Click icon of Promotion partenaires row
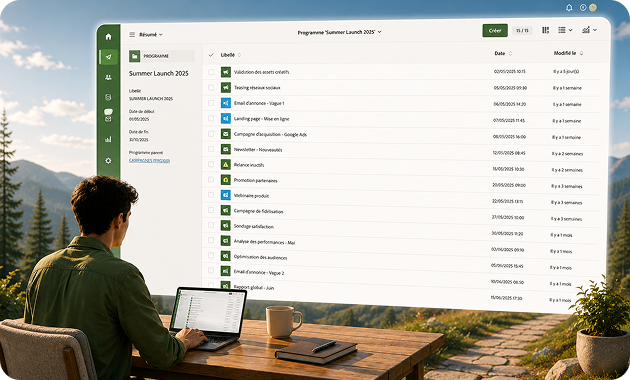The height and width of the screenshot is (380, 630). pos(226,180)
